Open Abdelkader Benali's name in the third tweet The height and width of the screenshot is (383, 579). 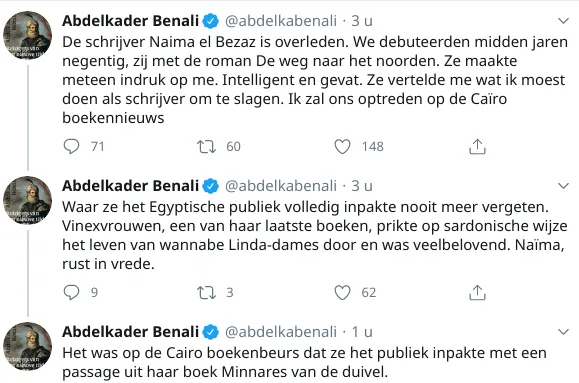130,332
